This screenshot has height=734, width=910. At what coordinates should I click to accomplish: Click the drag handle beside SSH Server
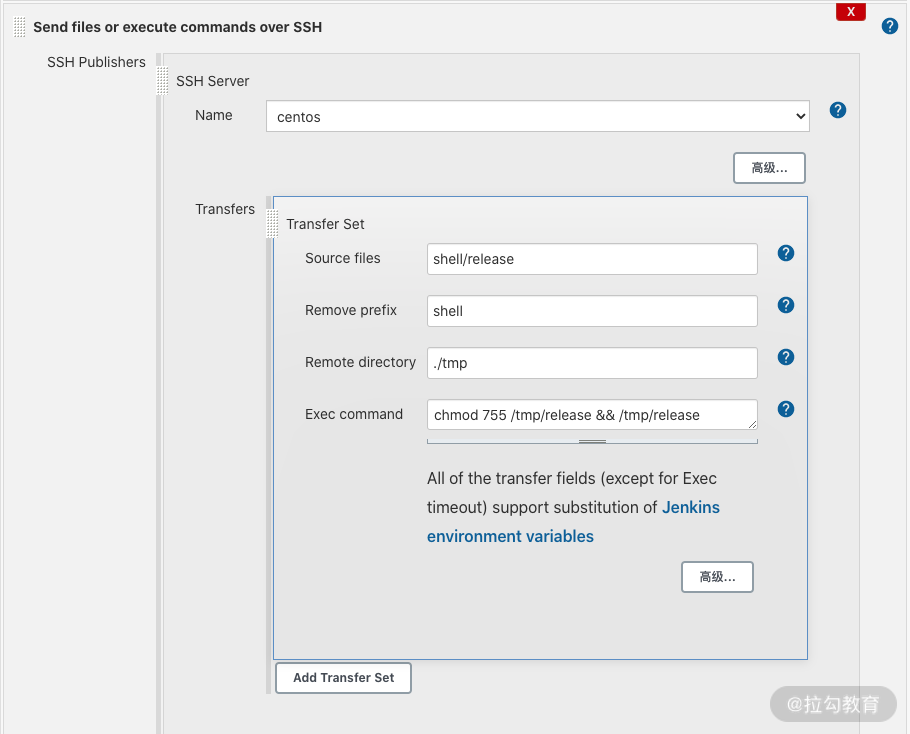(163, 81)
